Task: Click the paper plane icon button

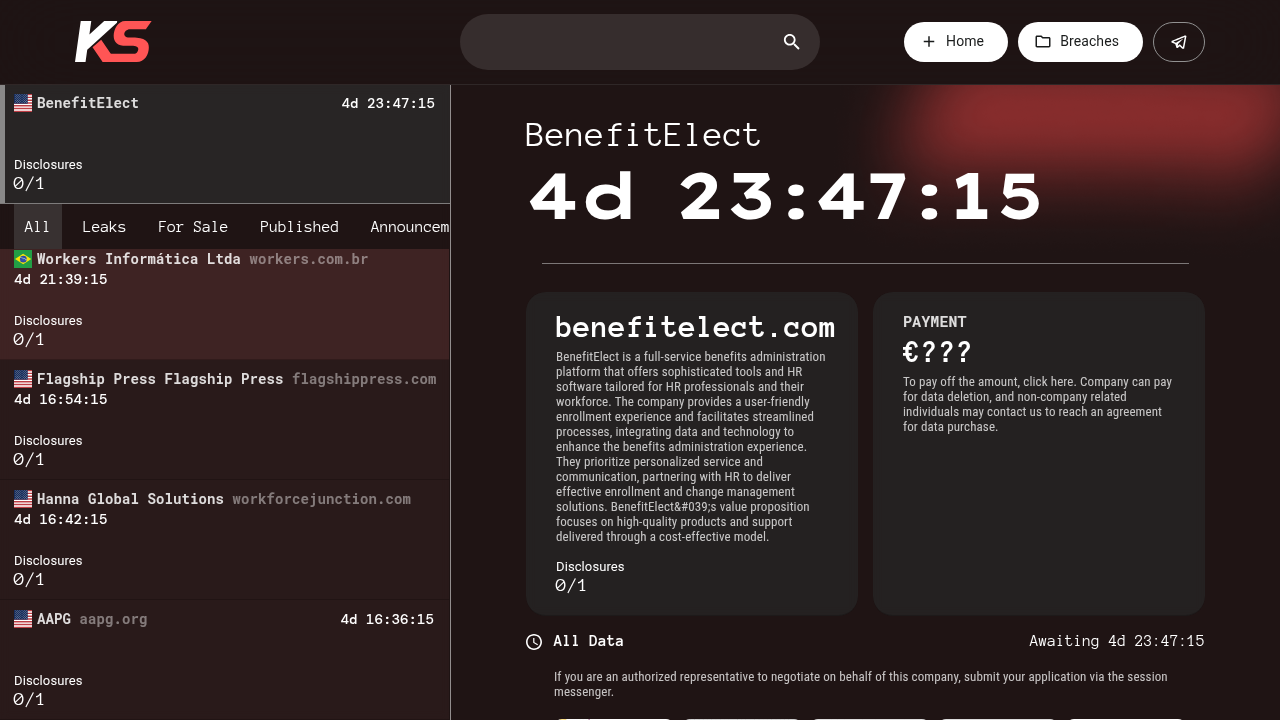Action: coord(1179,42)
